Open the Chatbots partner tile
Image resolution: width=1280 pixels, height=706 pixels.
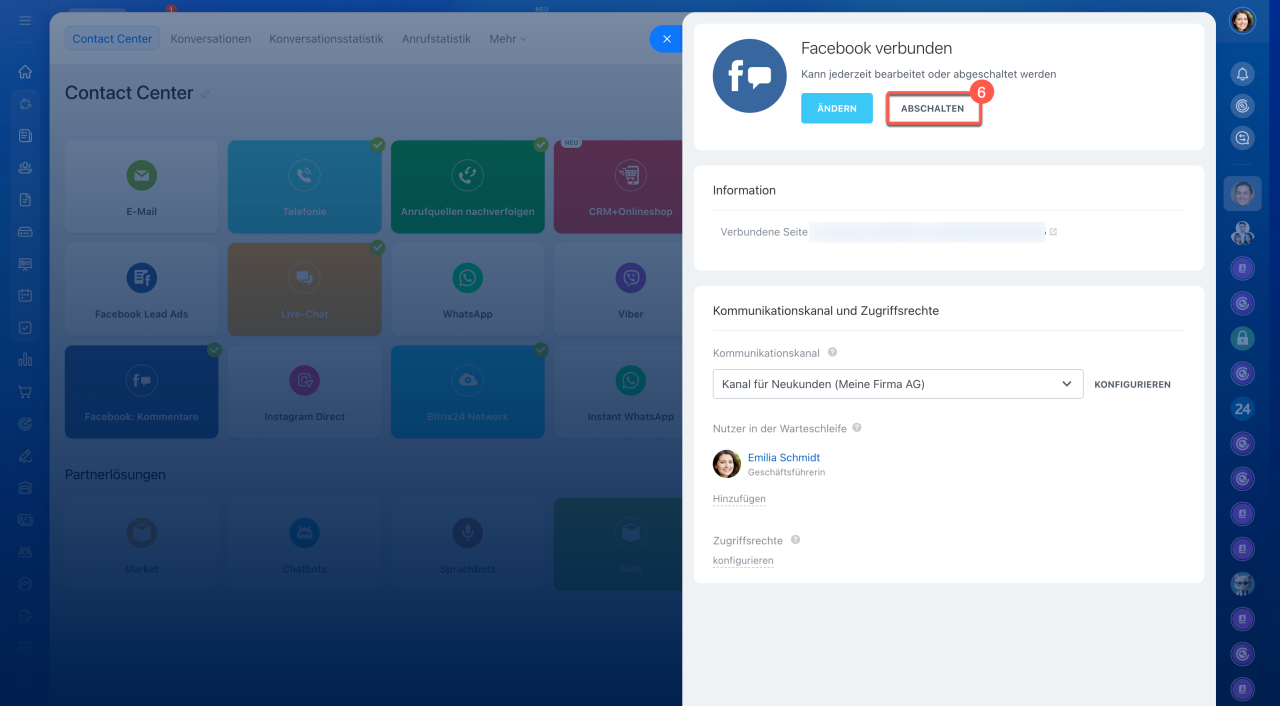304,545
